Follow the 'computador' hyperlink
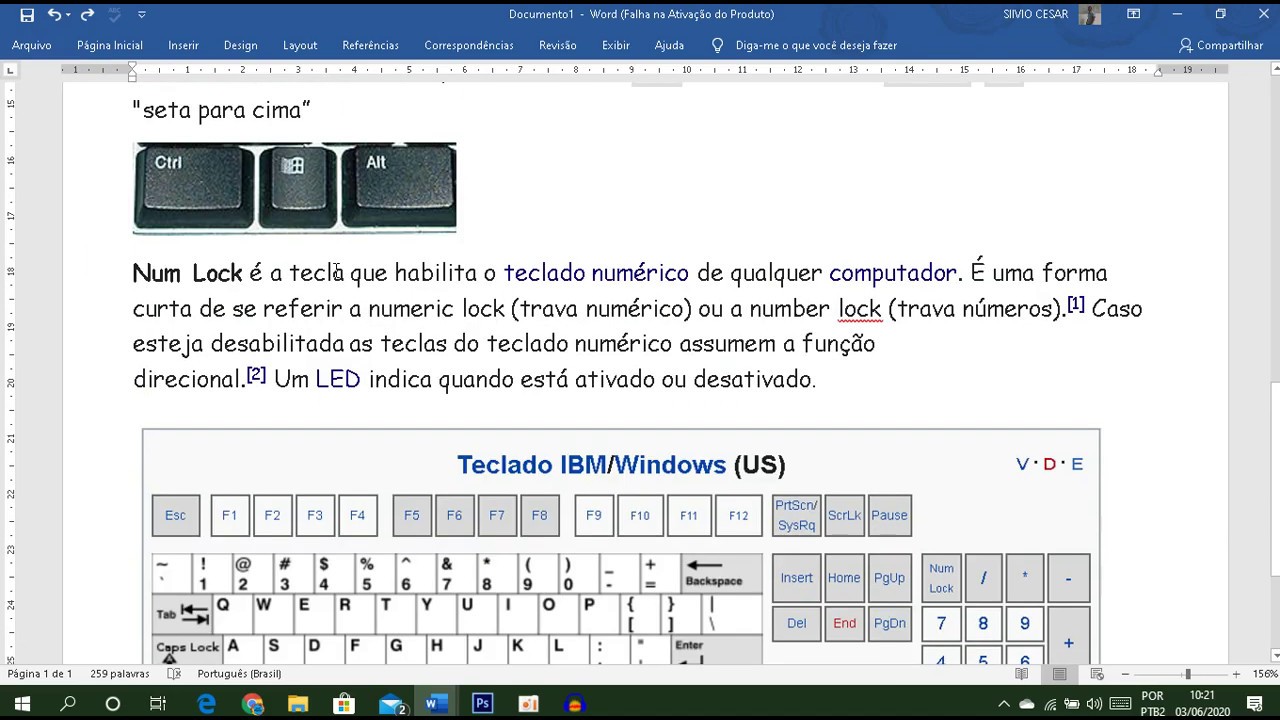Screen dimensions: 1280x720 tap(892, 273)
